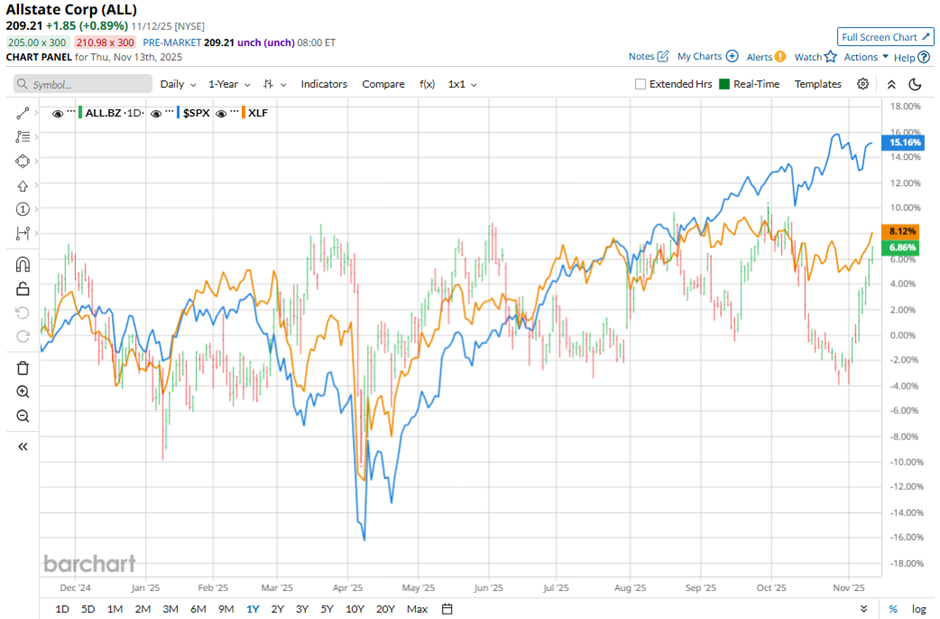Enable Extended Hrs checkbox

click(640, 84)
